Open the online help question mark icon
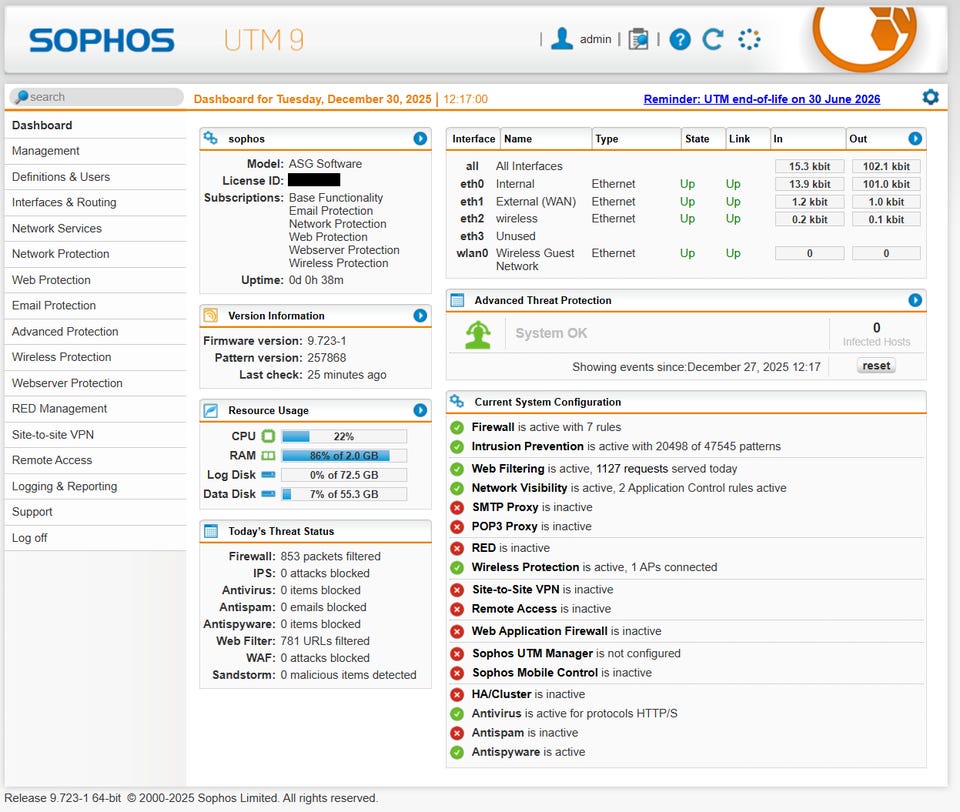The height and width of the screenshot is (812, 960). pos(680,39)
